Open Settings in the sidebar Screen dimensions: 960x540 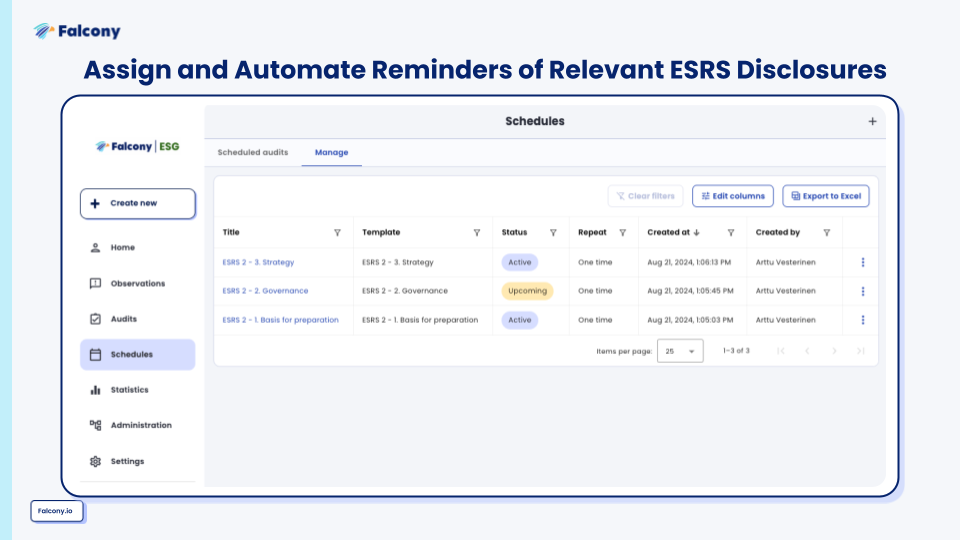click(138, 461)
